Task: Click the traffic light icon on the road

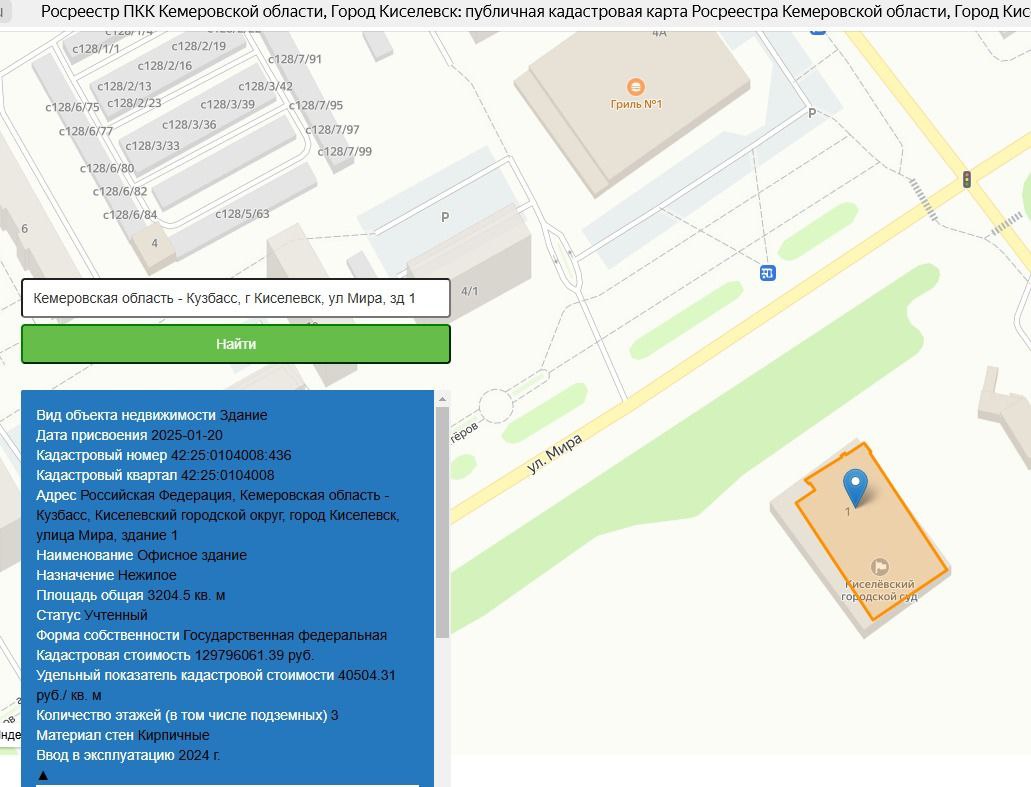Action: tap(967, 179)
